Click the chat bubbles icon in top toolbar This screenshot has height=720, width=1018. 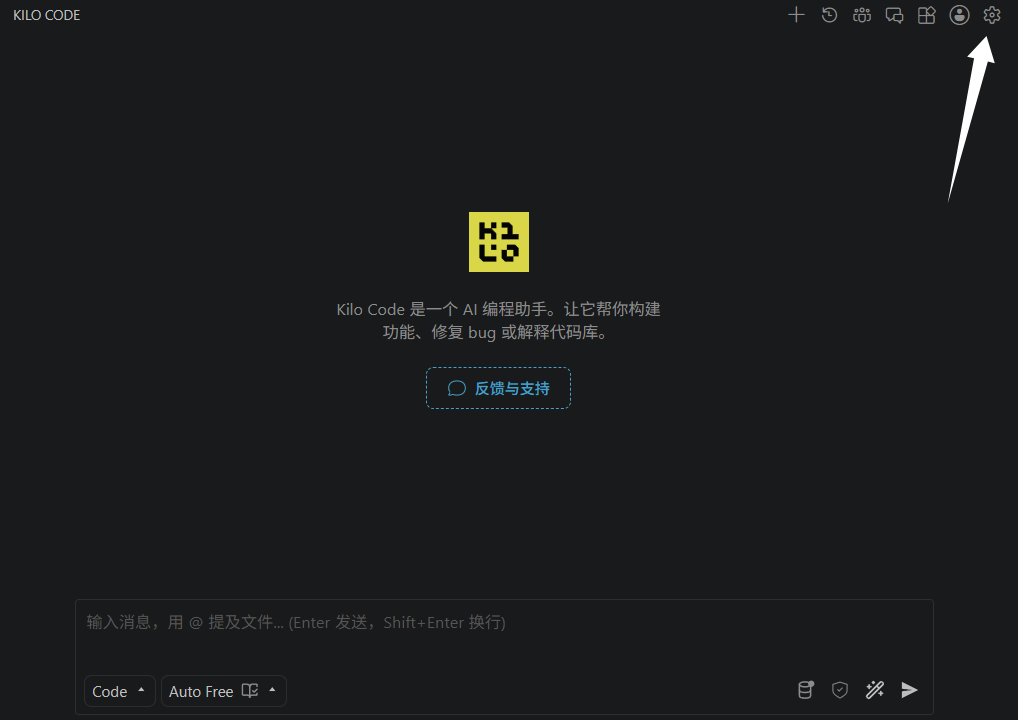[894, 15]
